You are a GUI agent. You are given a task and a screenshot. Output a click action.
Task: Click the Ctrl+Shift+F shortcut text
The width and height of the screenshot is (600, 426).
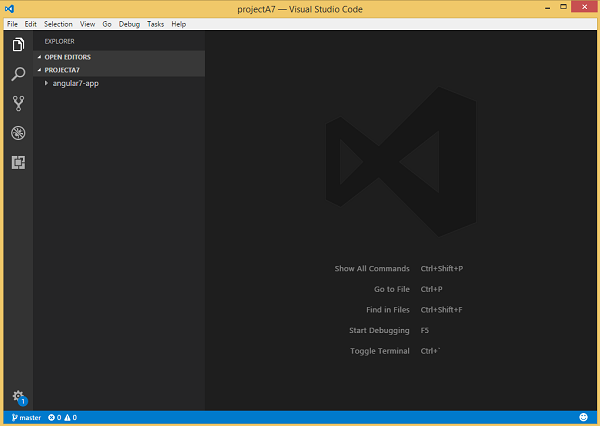[441, 310]
